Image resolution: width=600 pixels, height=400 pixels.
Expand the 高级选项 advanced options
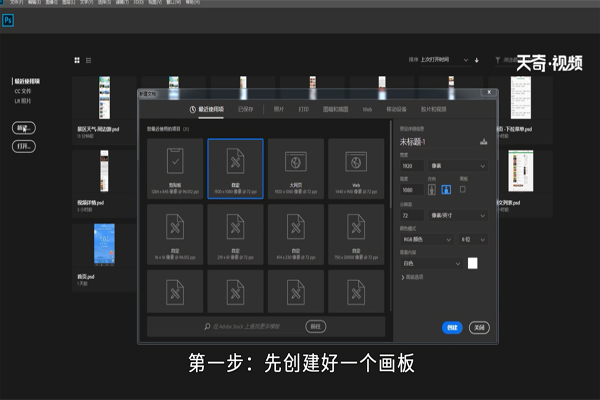pyautogui.click(x=412, y=277)
